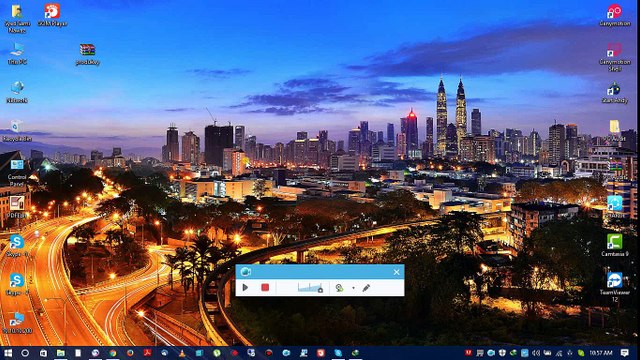Click the 10:57 AM taskbar clock
This screenshot has width=640, height=360.
(x=601, y=353)
